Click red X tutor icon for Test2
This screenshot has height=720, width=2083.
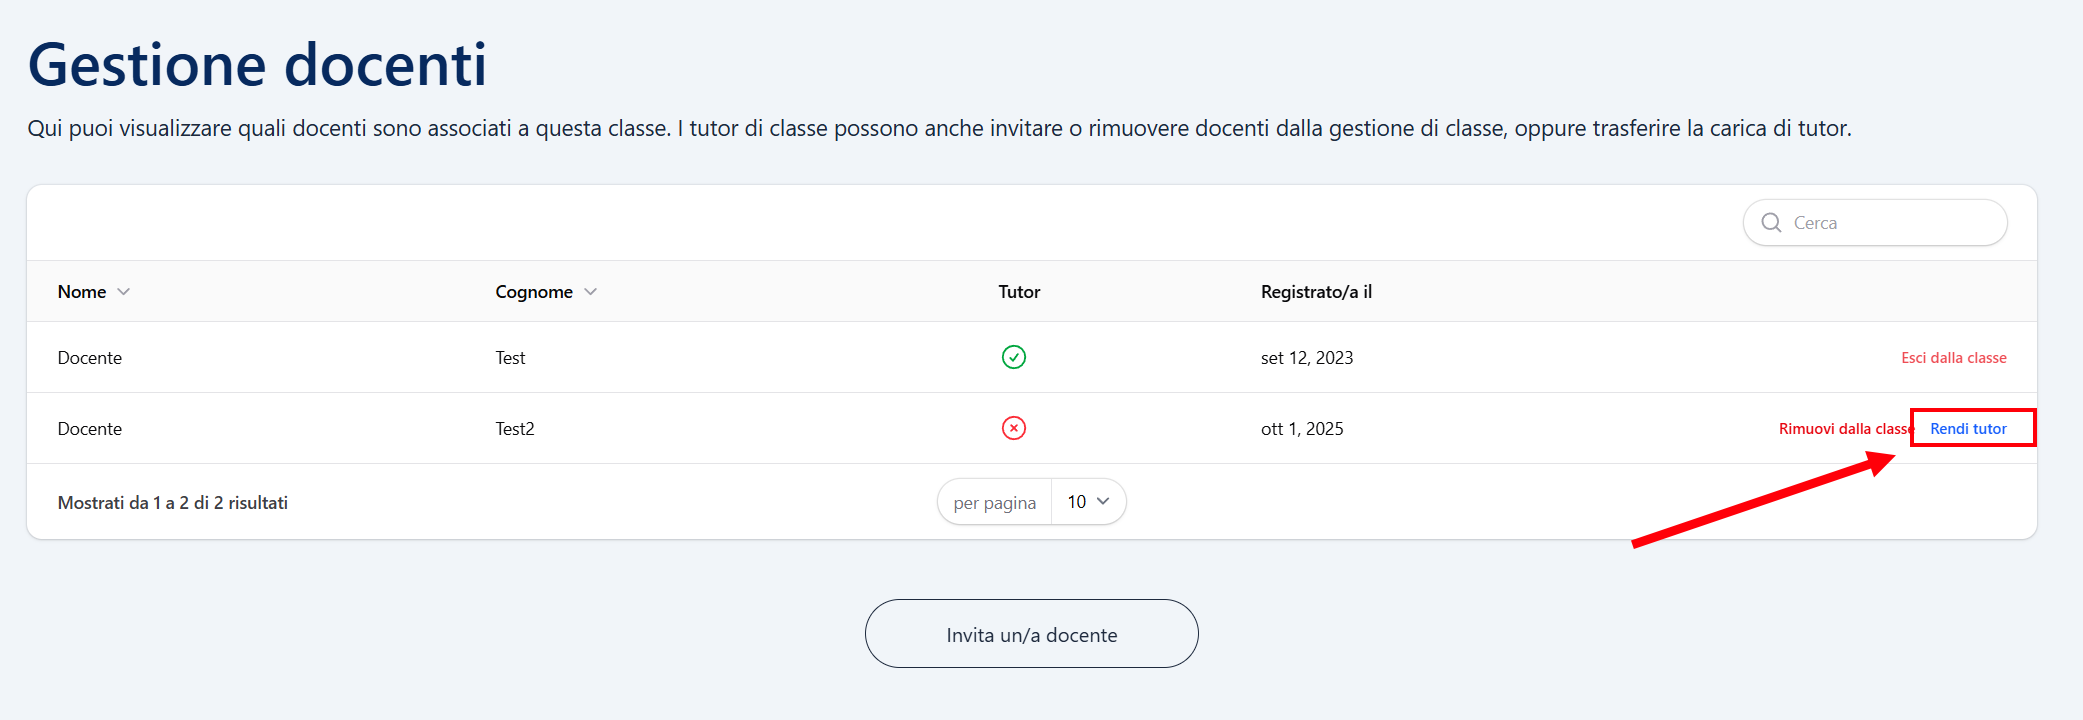point(1013,428)
